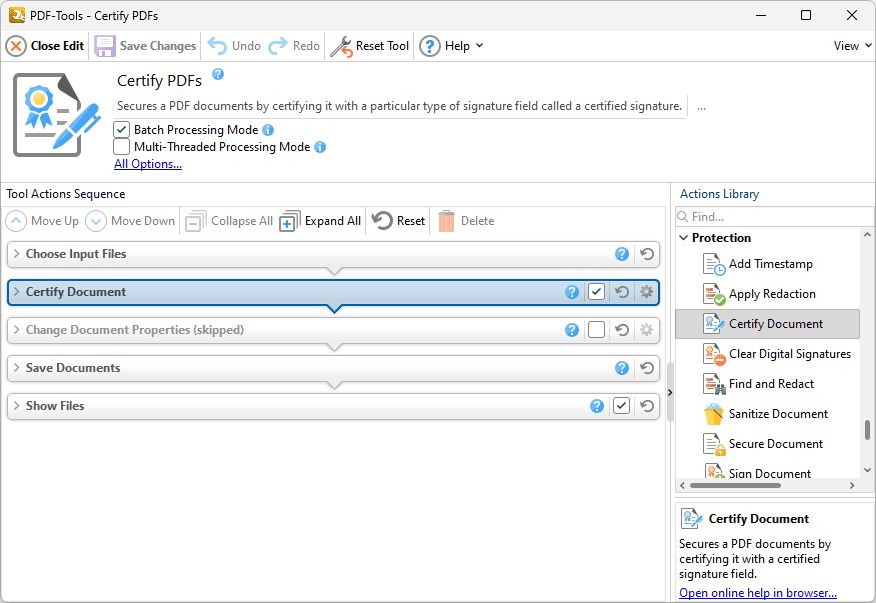Open help for Change Document Properties

pyautogui.click(x=572, y=330)
